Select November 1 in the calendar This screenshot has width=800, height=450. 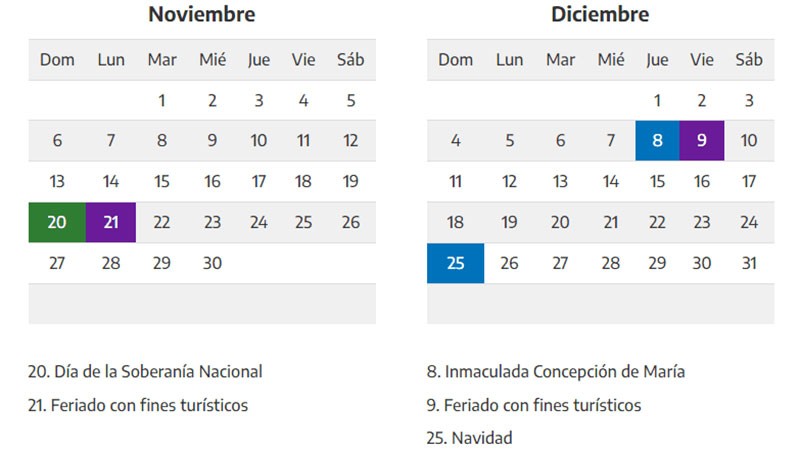coord(162,100)
